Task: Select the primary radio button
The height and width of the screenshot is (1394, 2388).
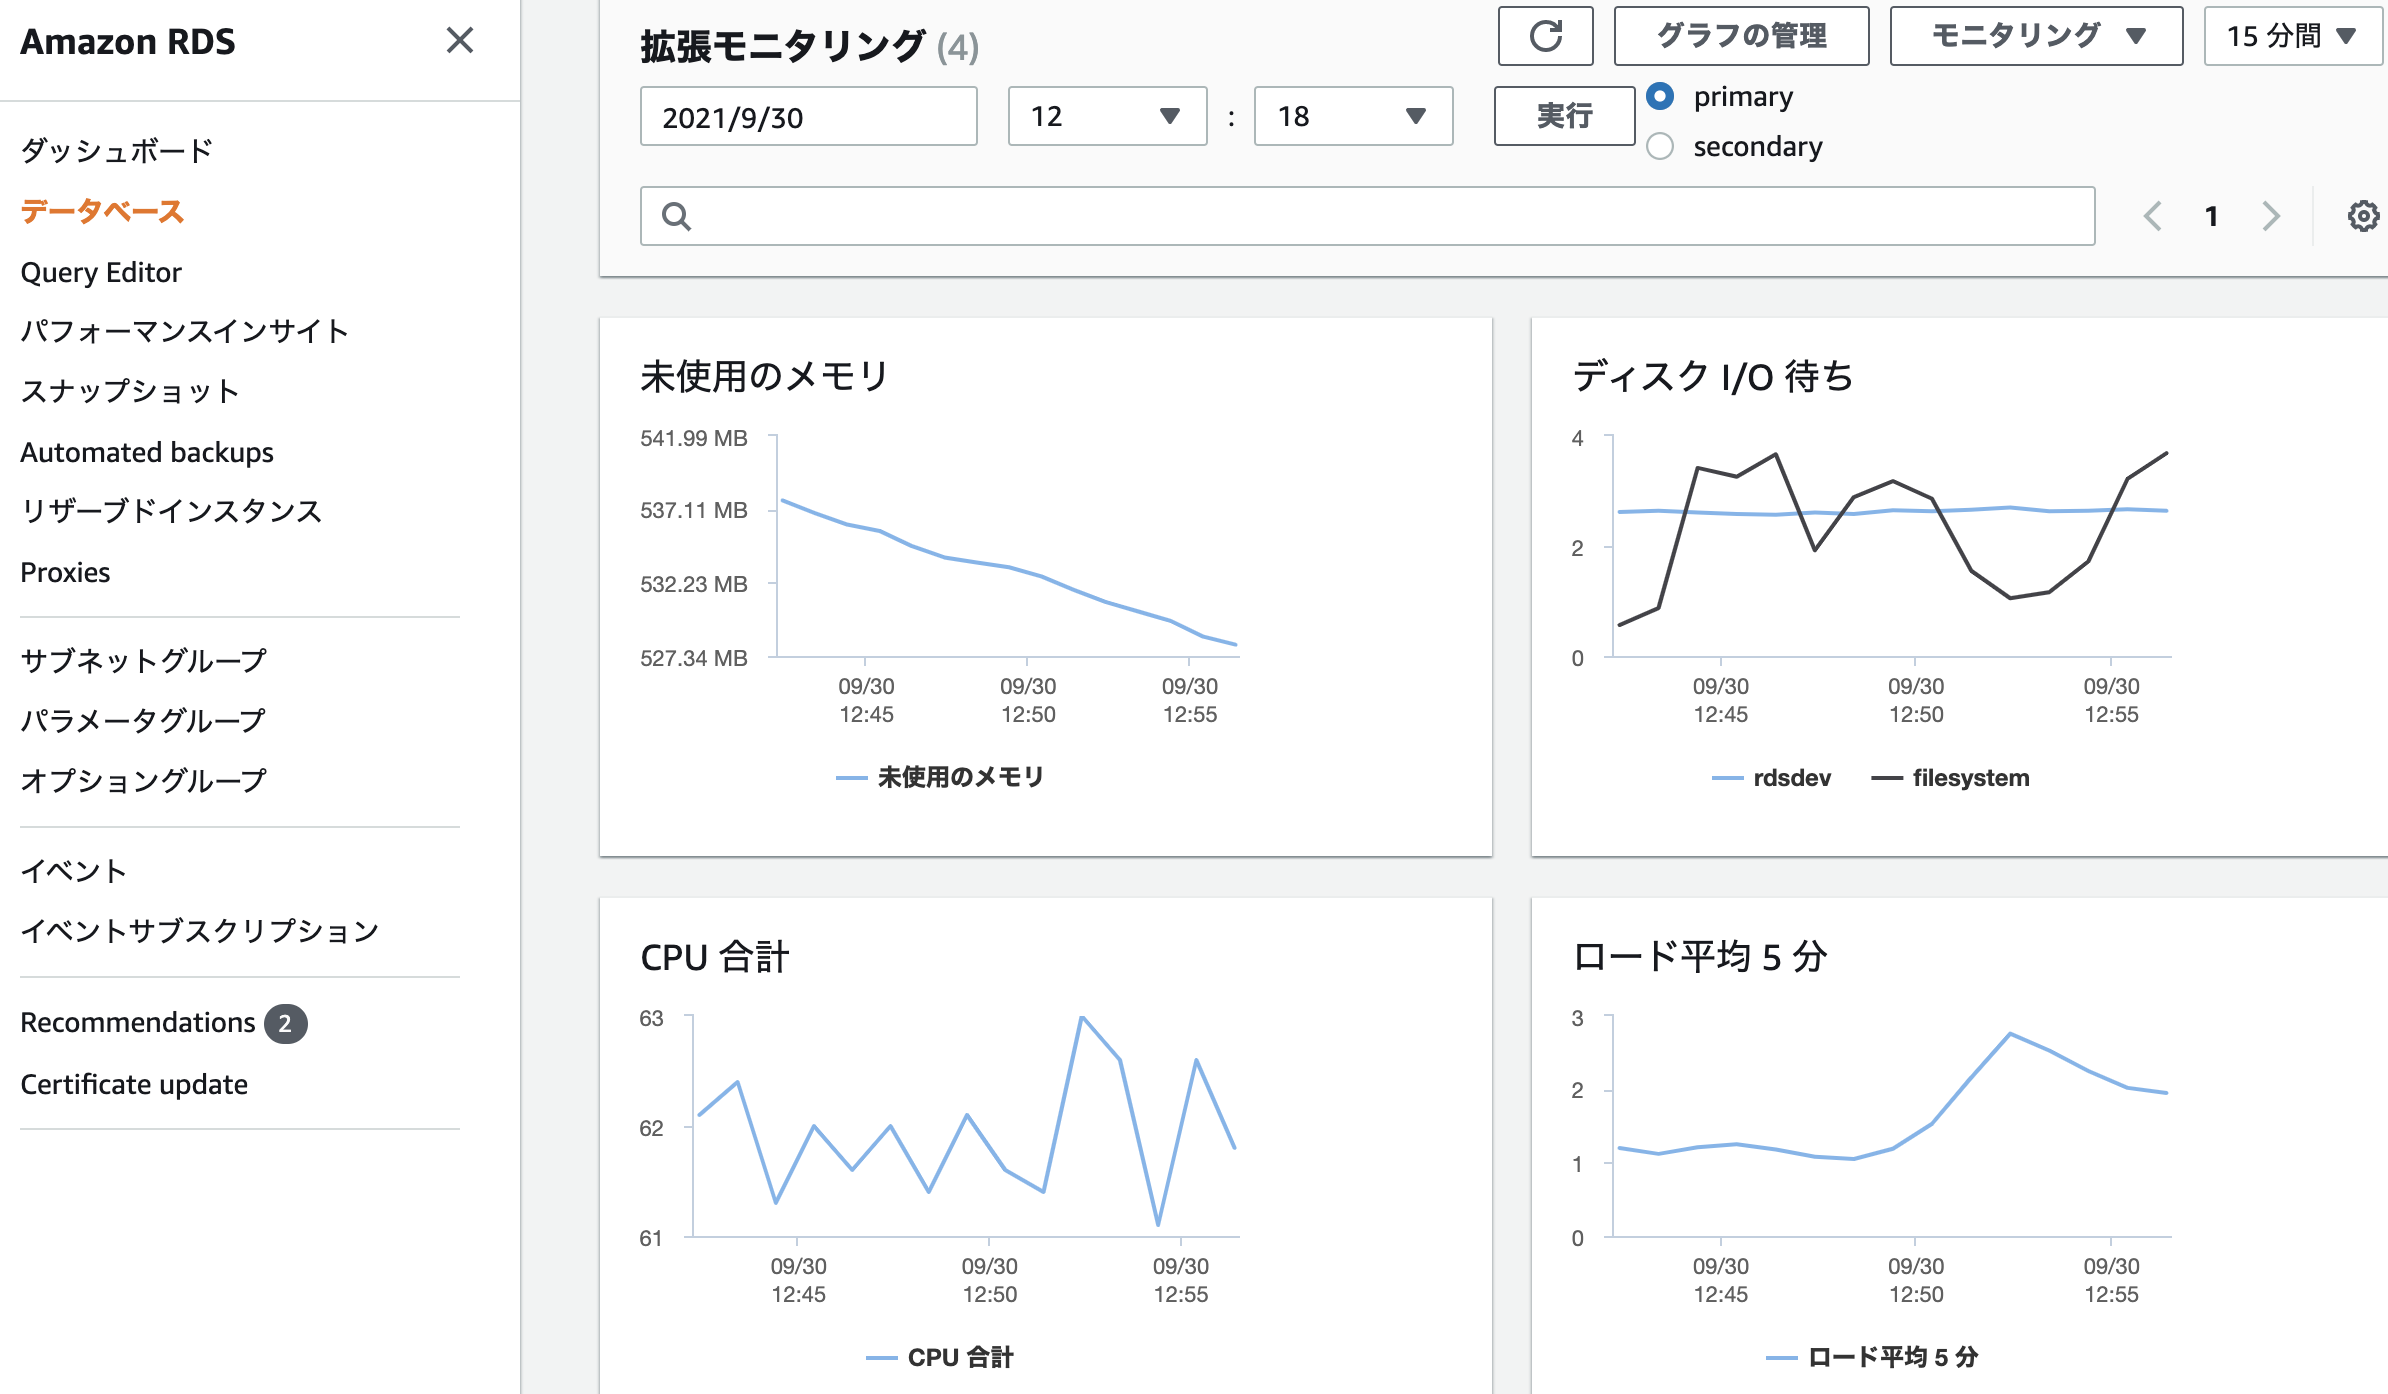Action: 1660,96
